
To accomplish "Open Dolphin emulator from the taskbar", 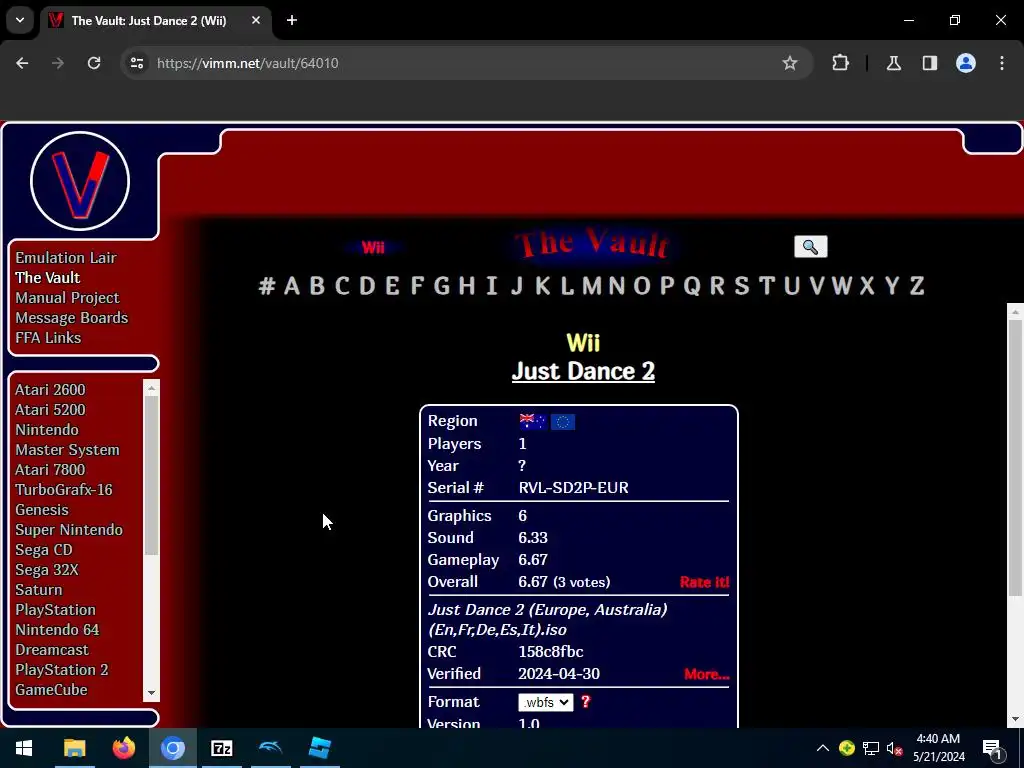I will click(x=270, y=748).
